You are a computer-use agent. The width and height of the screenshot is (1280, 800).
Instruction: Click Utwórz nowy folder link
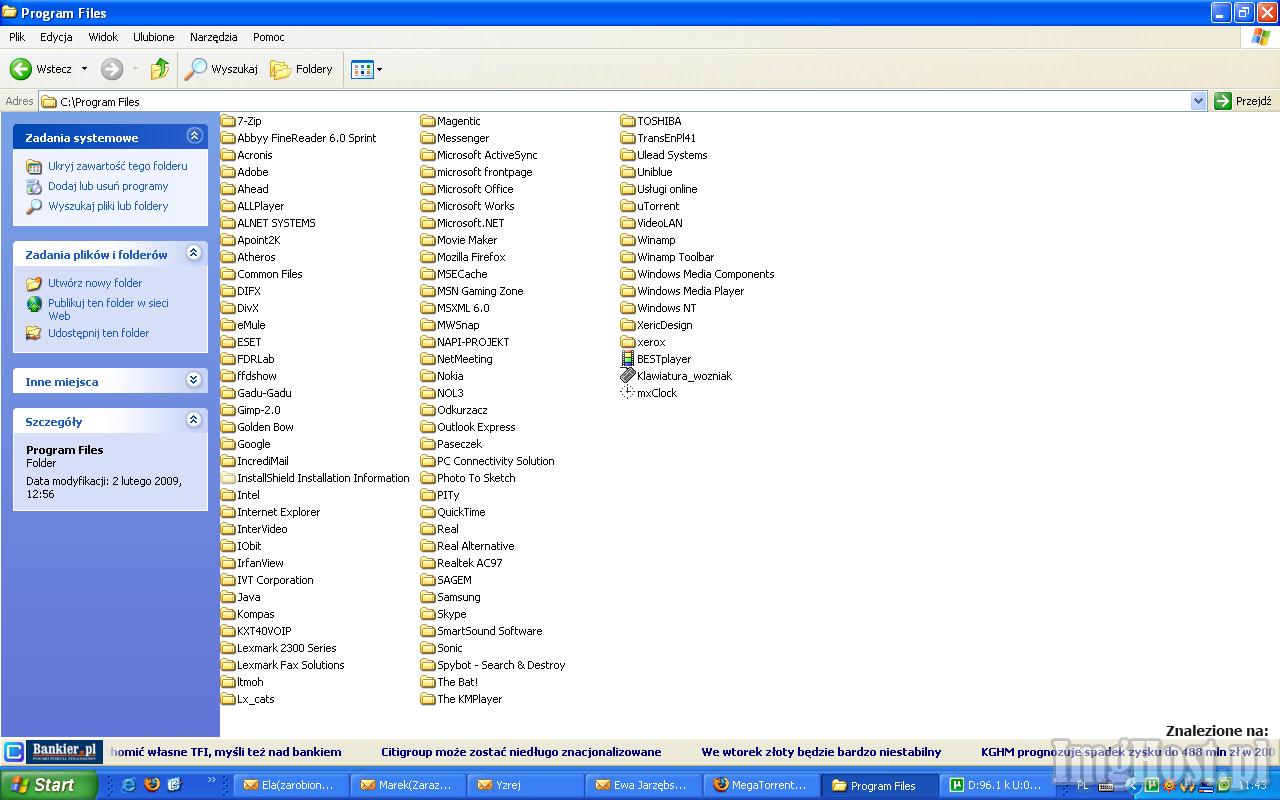click(x=95, y=283)
